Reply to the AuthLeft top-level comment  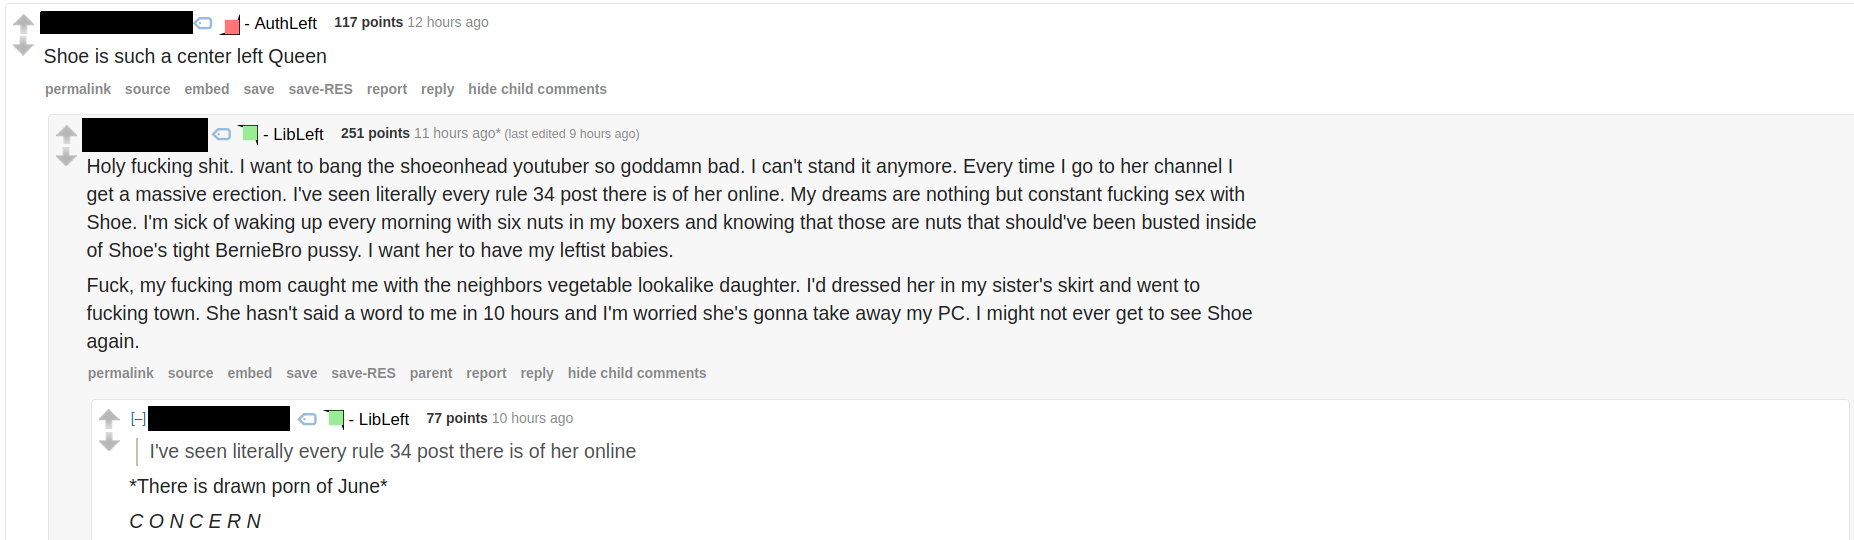tap(437, 89)
